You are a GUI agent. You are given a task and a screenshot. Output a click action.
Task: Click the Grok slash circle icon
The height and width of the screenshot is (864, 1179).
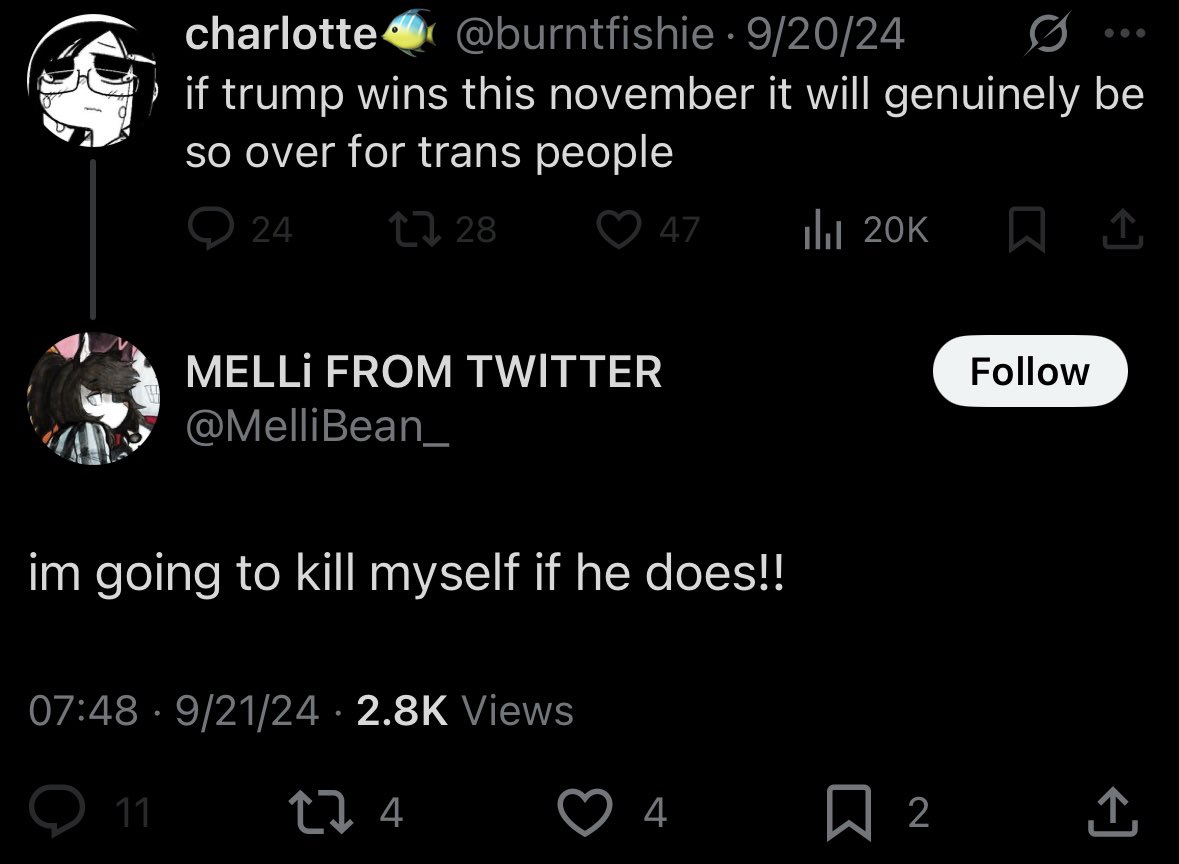pyautogui.click(x=1047, y=34)
